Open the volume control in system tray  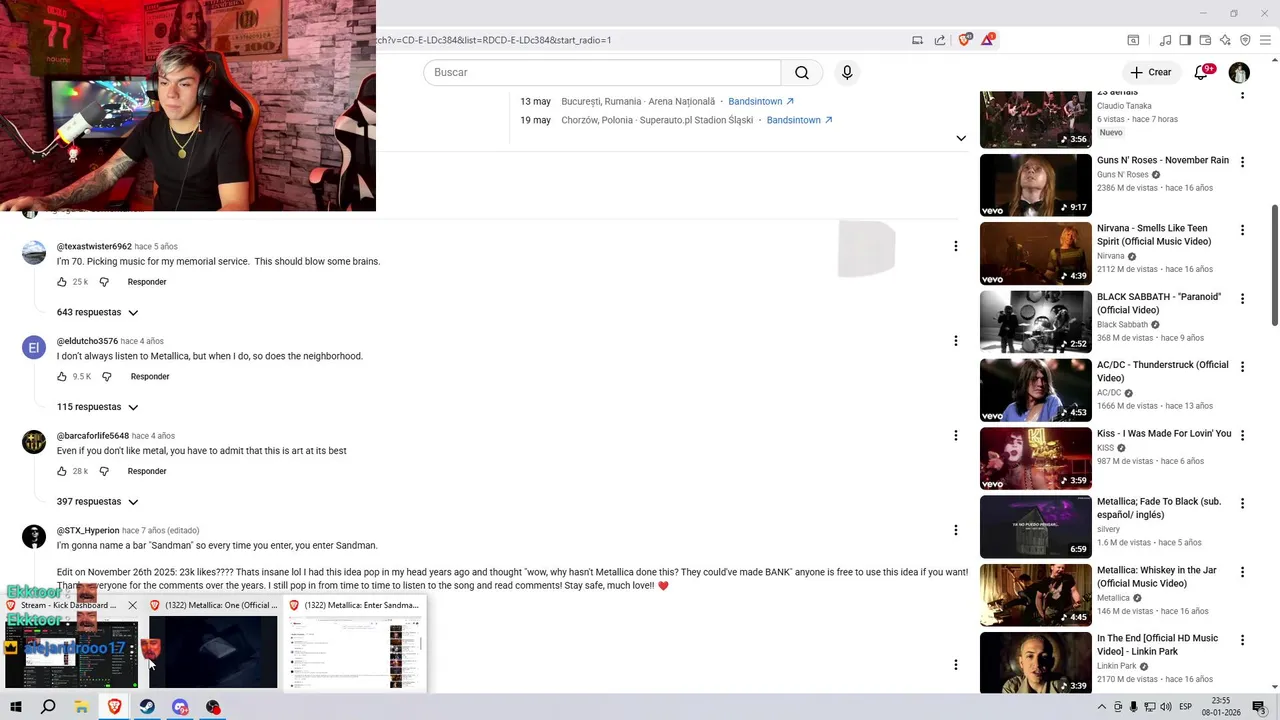[1166, 707]
